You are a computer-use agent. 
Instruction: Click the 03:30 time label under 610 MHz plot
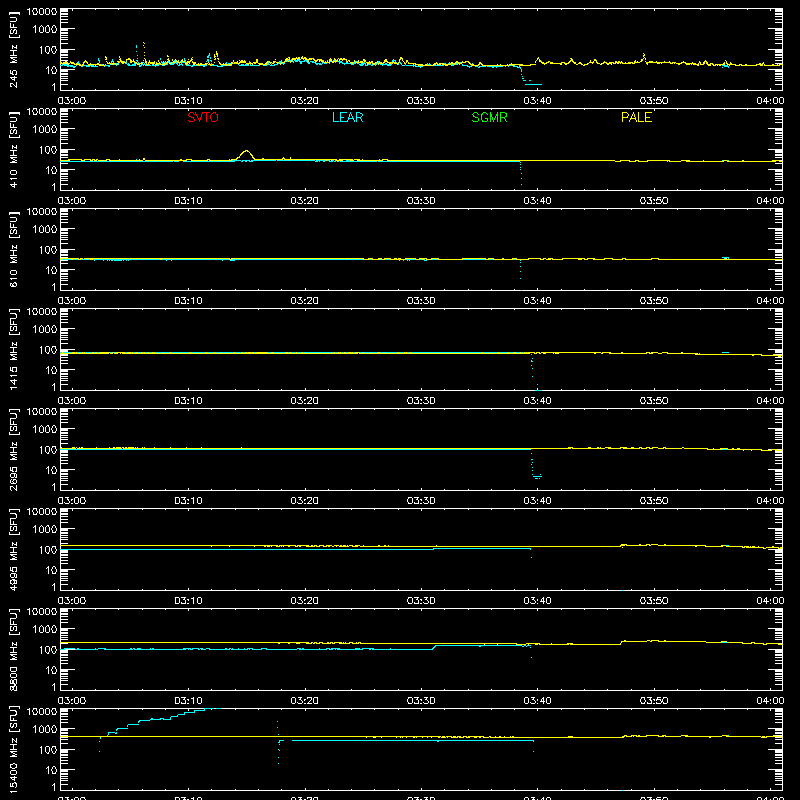pyautogui.click(x=421, y=301)
